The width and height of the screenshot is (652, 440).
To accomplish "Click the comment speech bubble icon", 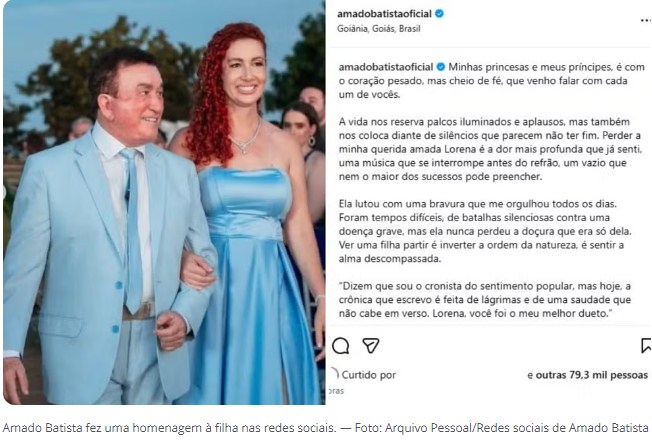I will 341,346.
